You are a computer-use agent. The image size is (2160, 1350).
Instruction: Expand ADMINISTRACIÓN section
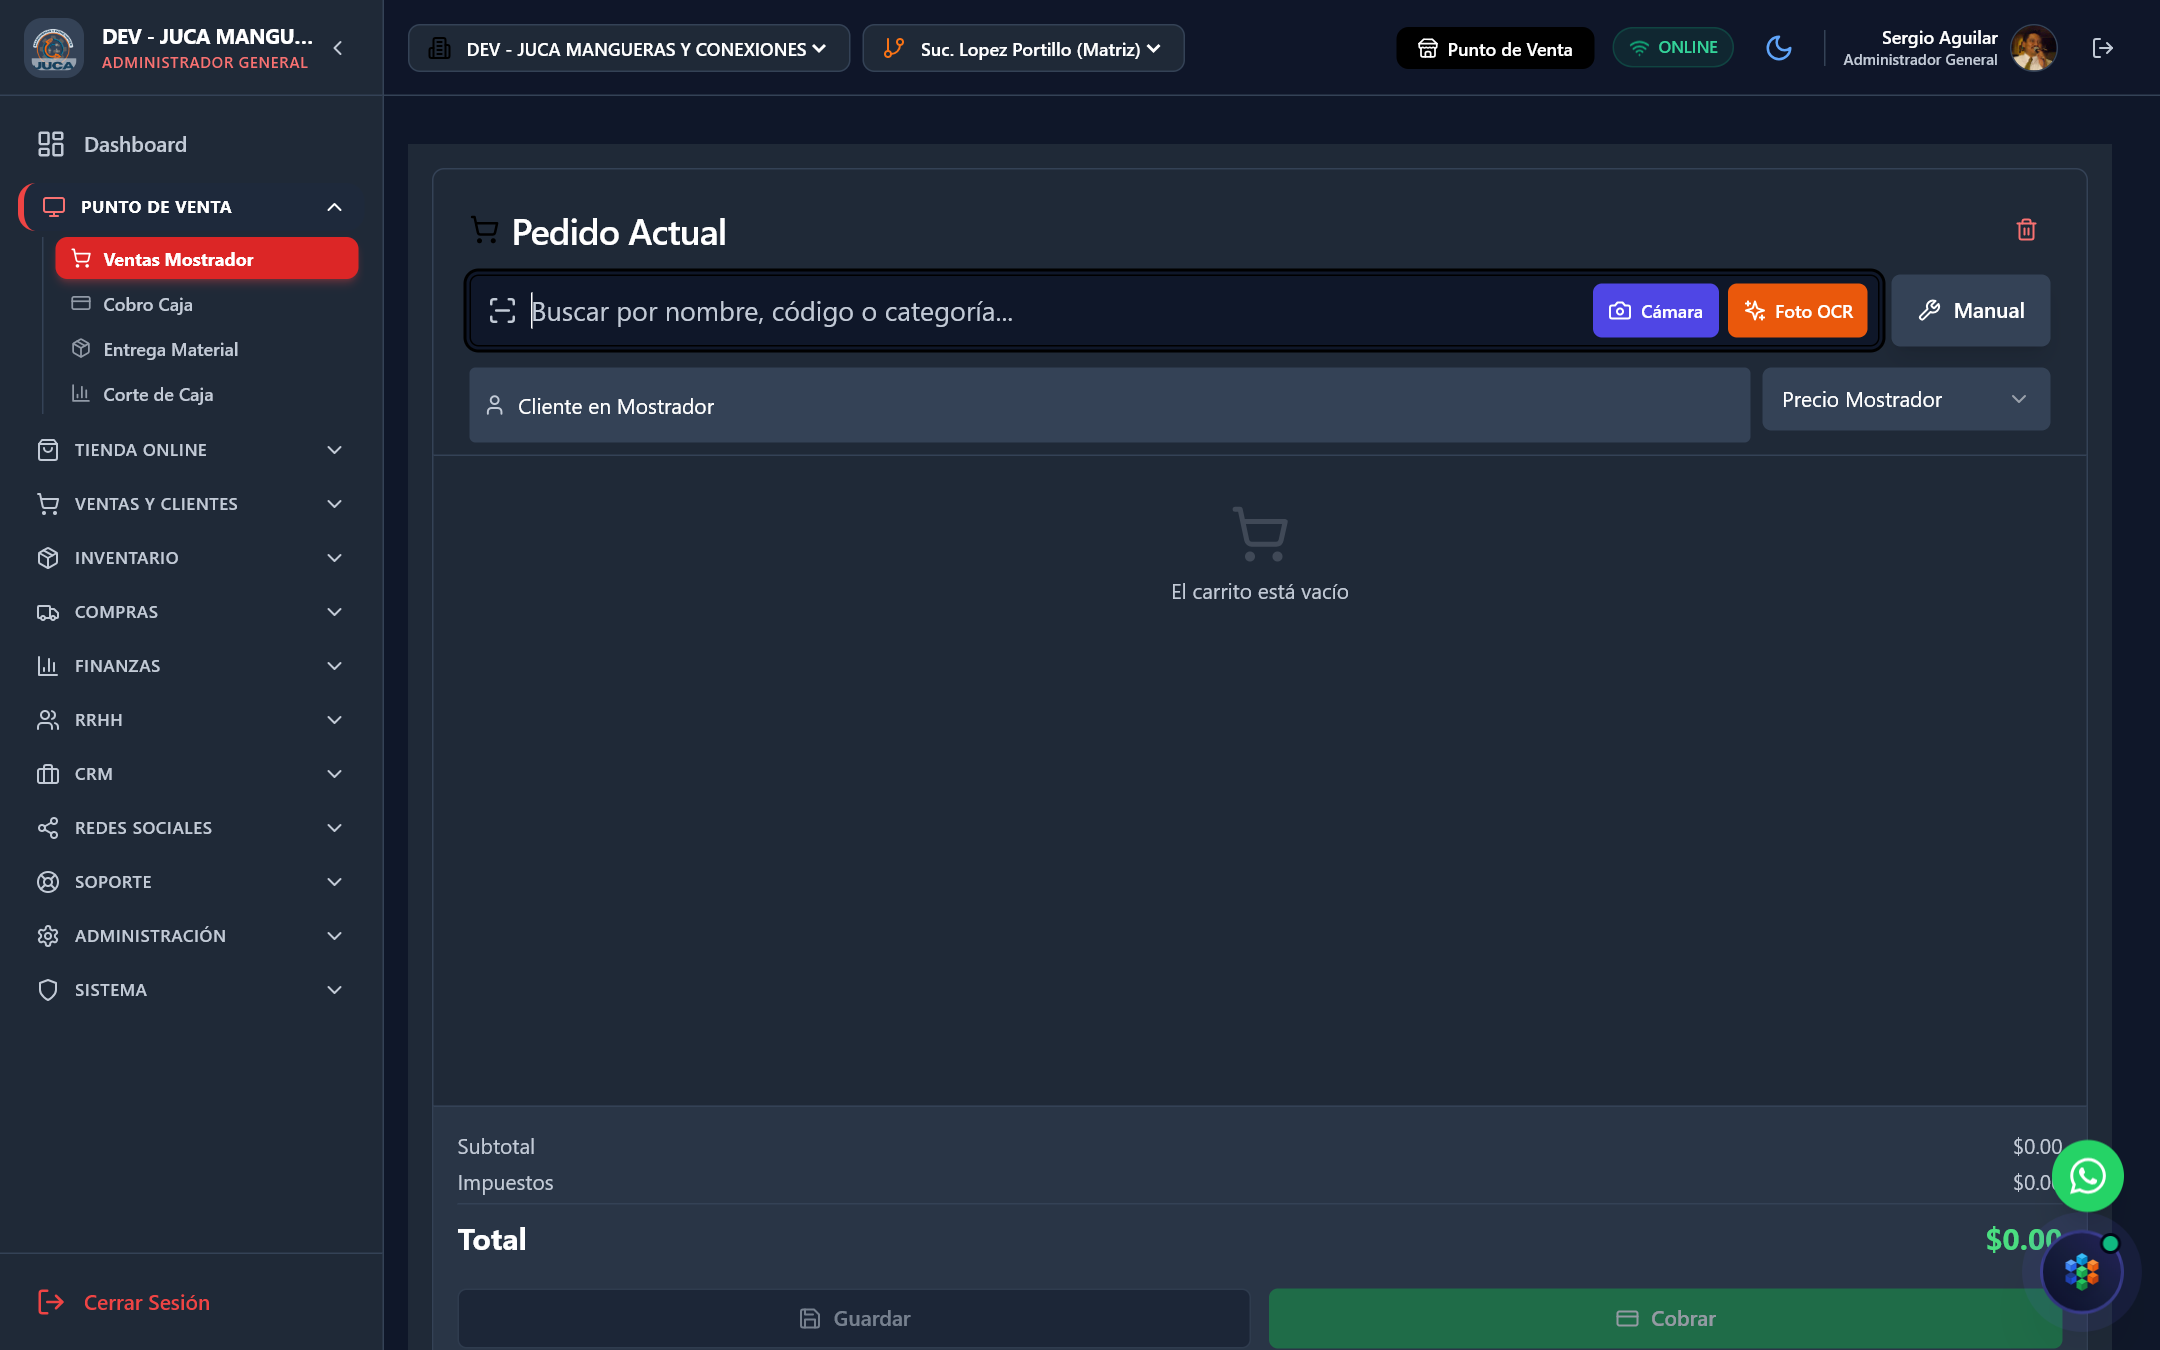click(x=190, y=936)
